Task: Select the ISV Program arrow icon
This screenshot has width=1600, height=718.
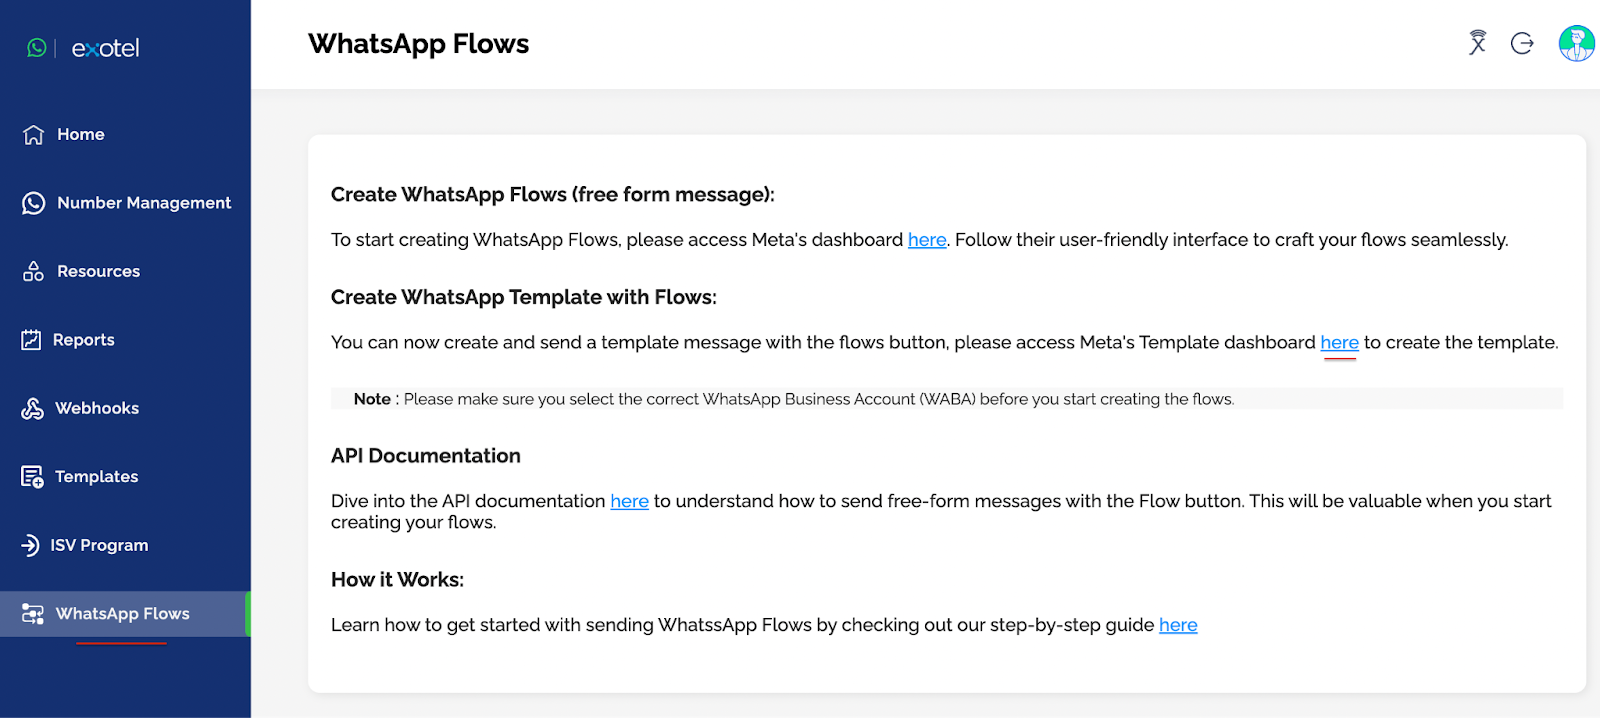Action: point(33,545)
